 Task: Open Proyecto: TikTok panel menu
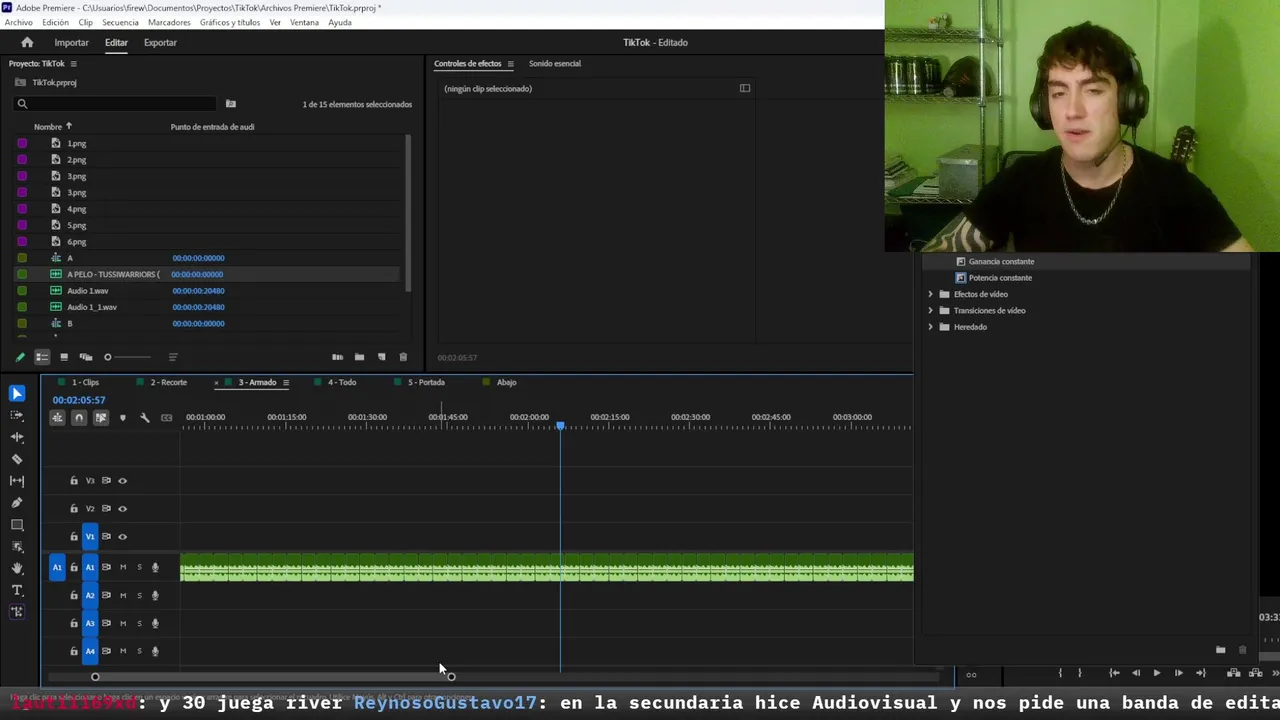click(73, 64)
